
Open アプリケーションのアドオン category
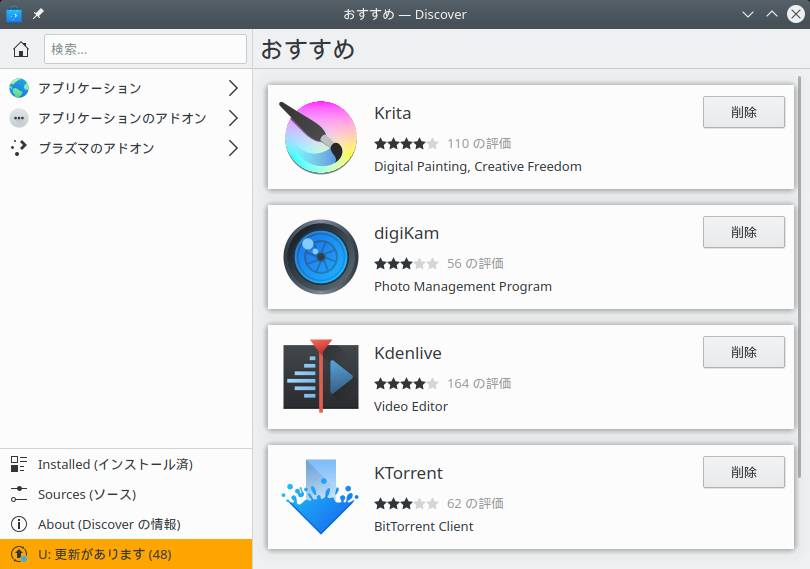tap(126, 118)
